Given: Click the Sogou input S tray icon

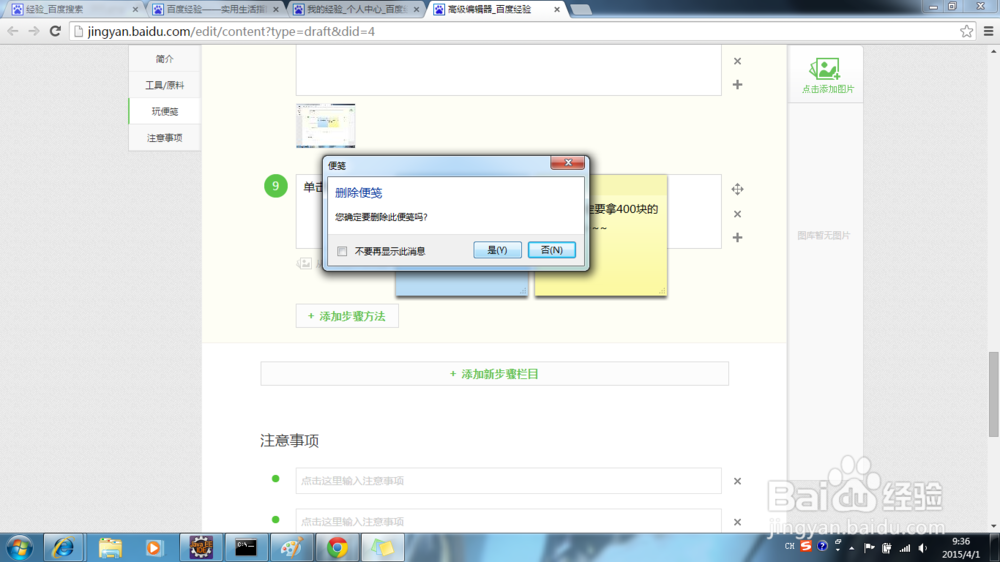Looking at the screenshot, I should pyautogui.click(x=806, y=547).
